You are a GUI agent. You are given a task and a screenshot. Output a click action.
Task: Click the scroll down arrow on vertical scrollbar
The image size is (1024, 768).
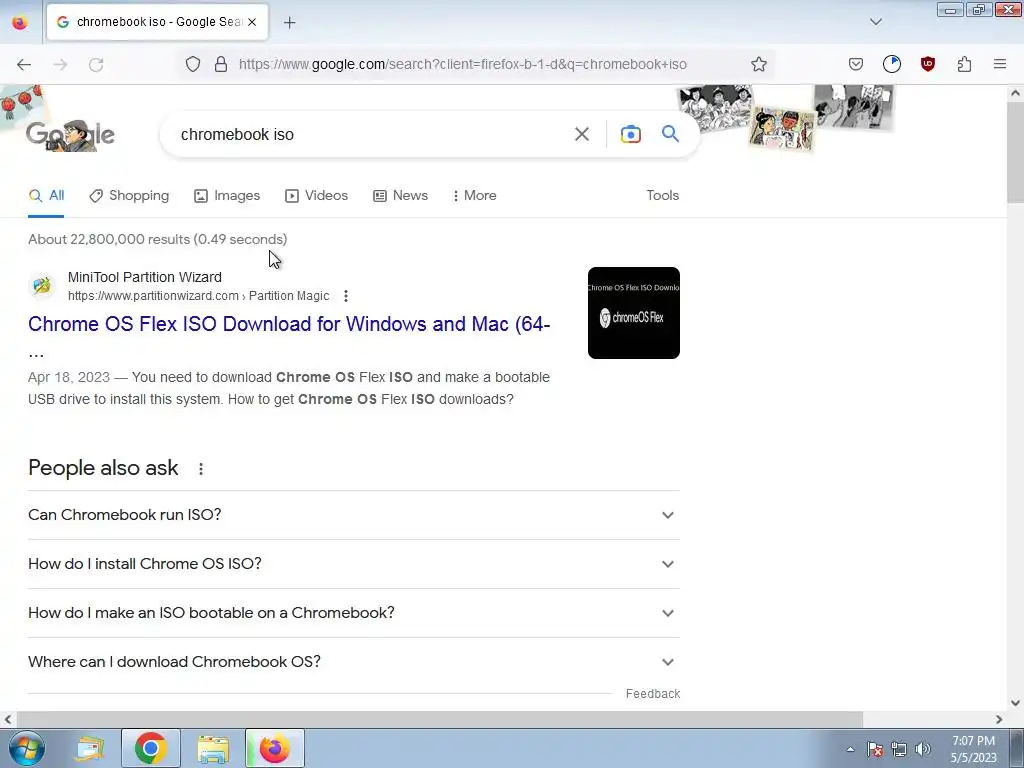coord(1015,703)
